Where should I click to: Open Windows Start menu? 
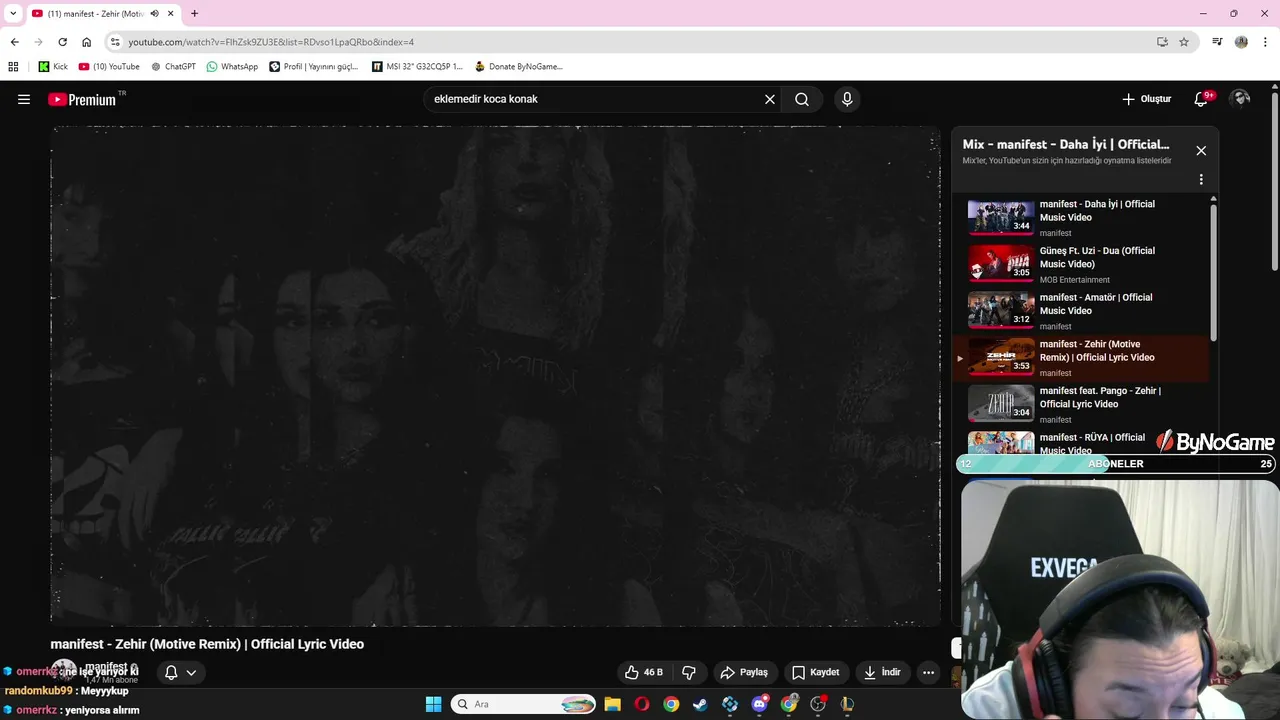[433, 704]
